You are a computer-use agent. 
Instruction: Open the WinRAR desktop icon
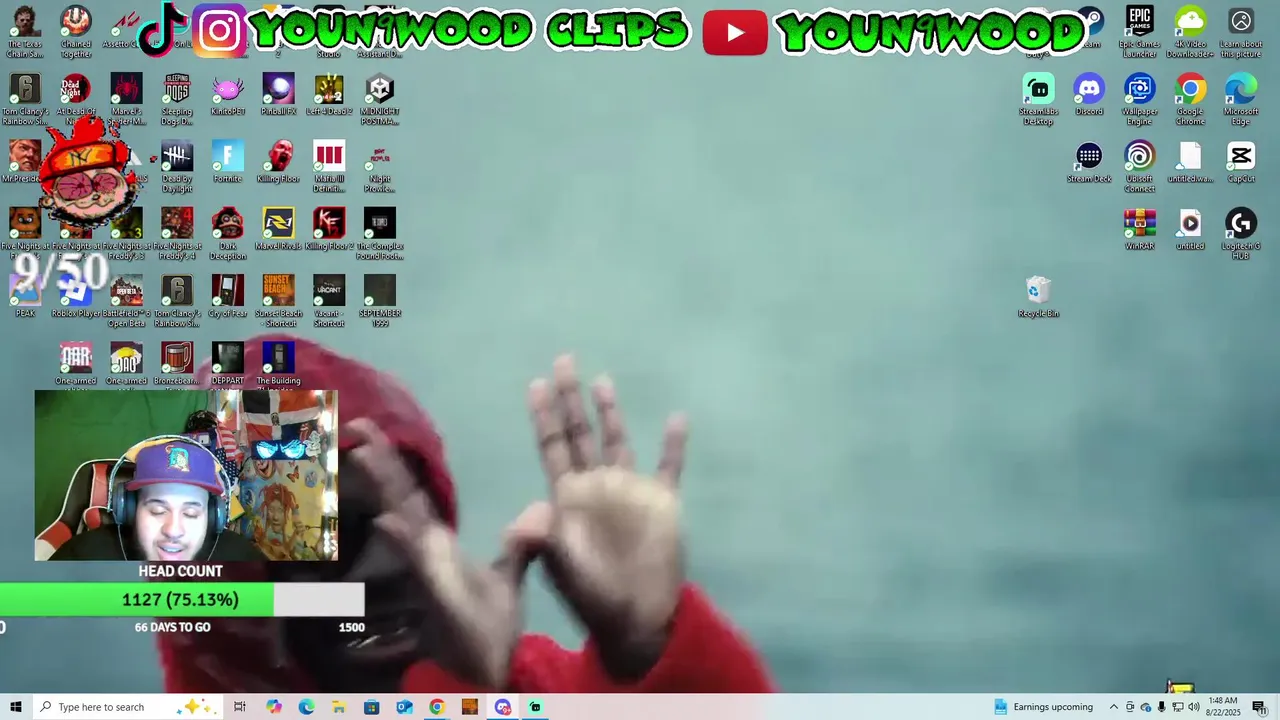click(1139, 229)
